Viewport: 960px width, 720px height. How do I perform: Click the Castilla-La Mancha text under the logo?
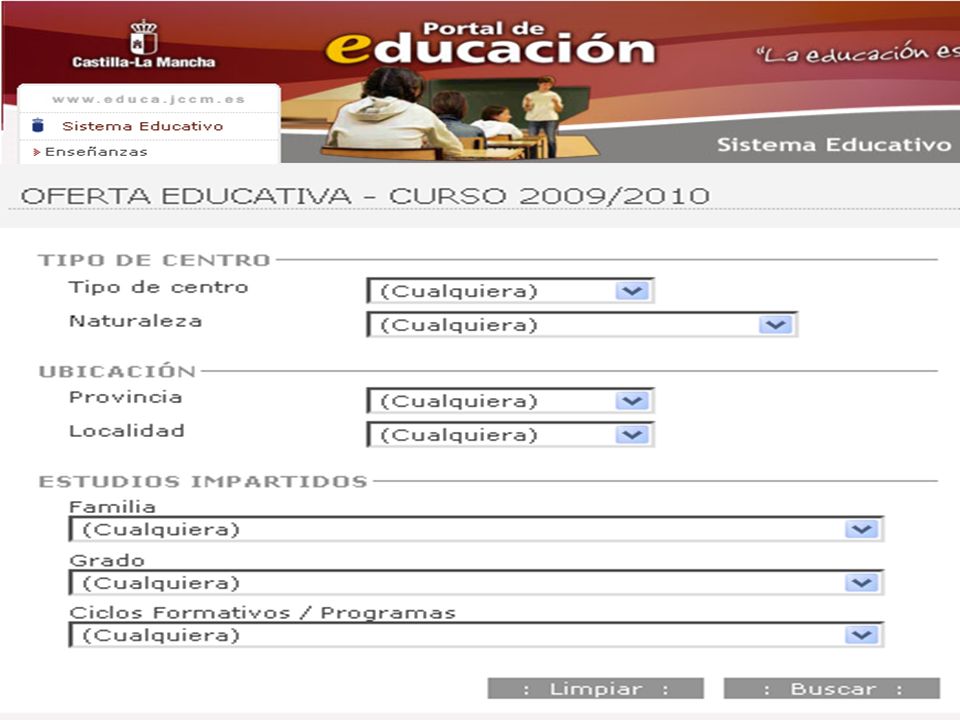144,62
